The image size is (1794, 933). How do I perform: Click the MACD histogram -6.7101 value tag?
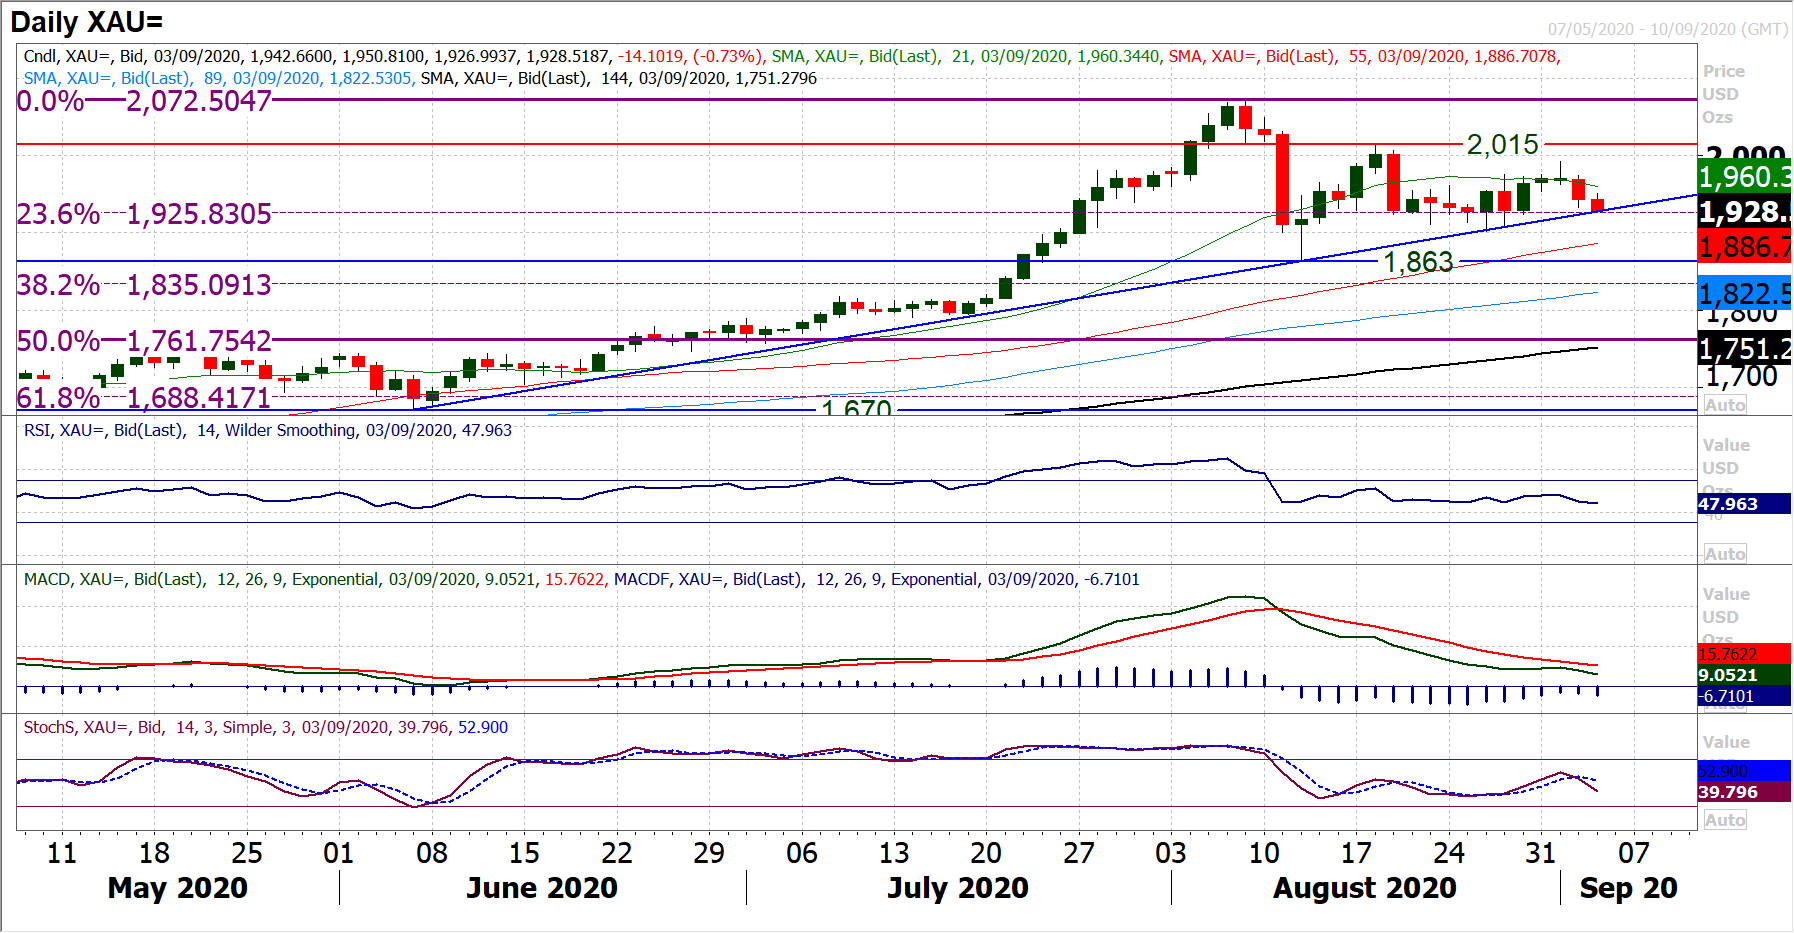point(1743,696)
